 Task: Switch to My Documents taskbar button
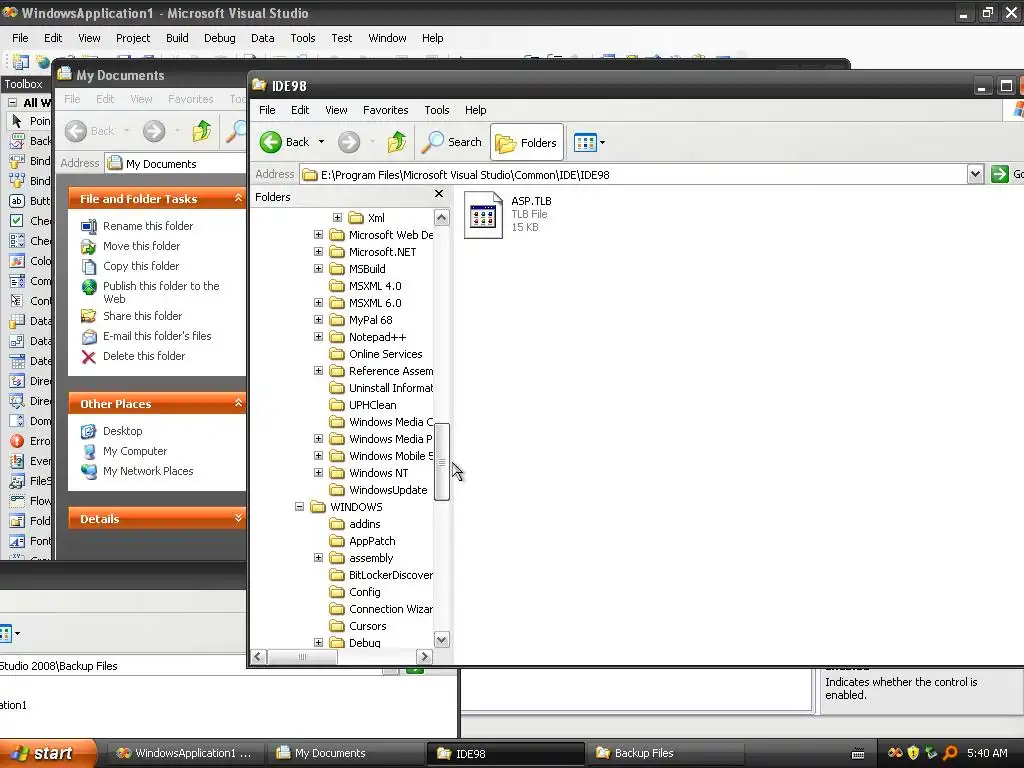(x=345, y=753)
